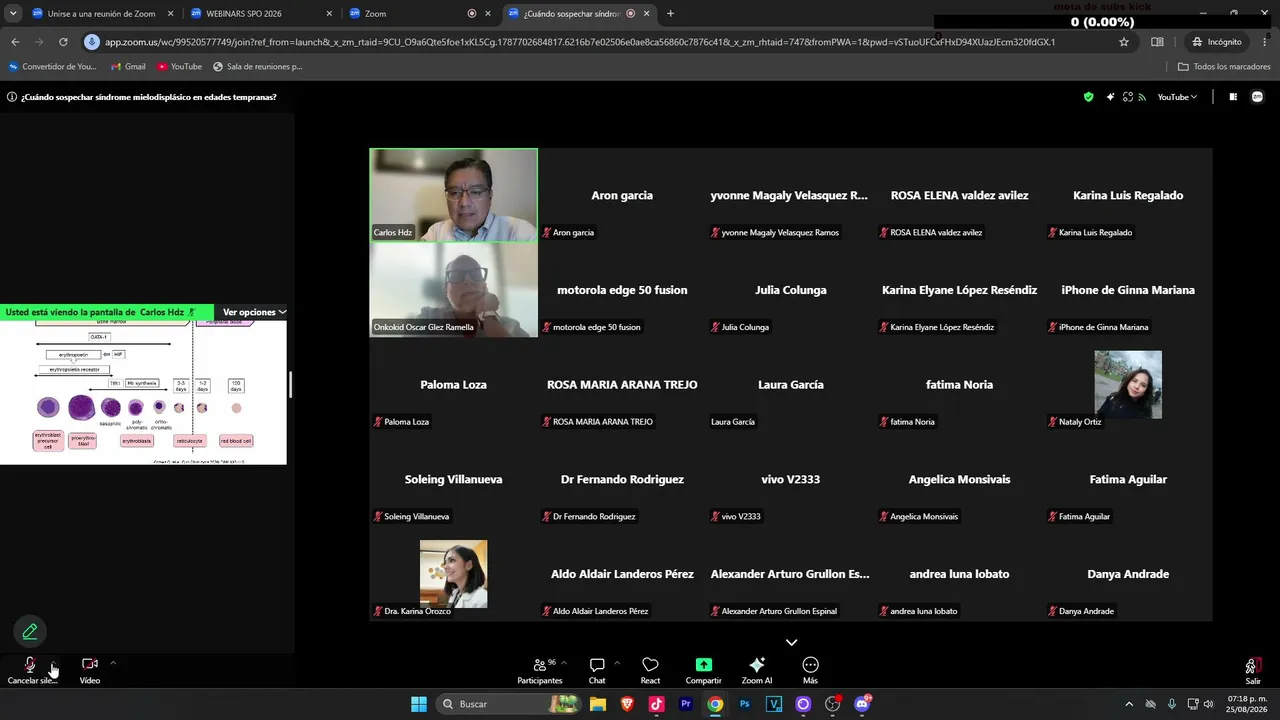Bookmark this page with star icon
This screenshot has width=1280, height=720.
pos(1124,42)
